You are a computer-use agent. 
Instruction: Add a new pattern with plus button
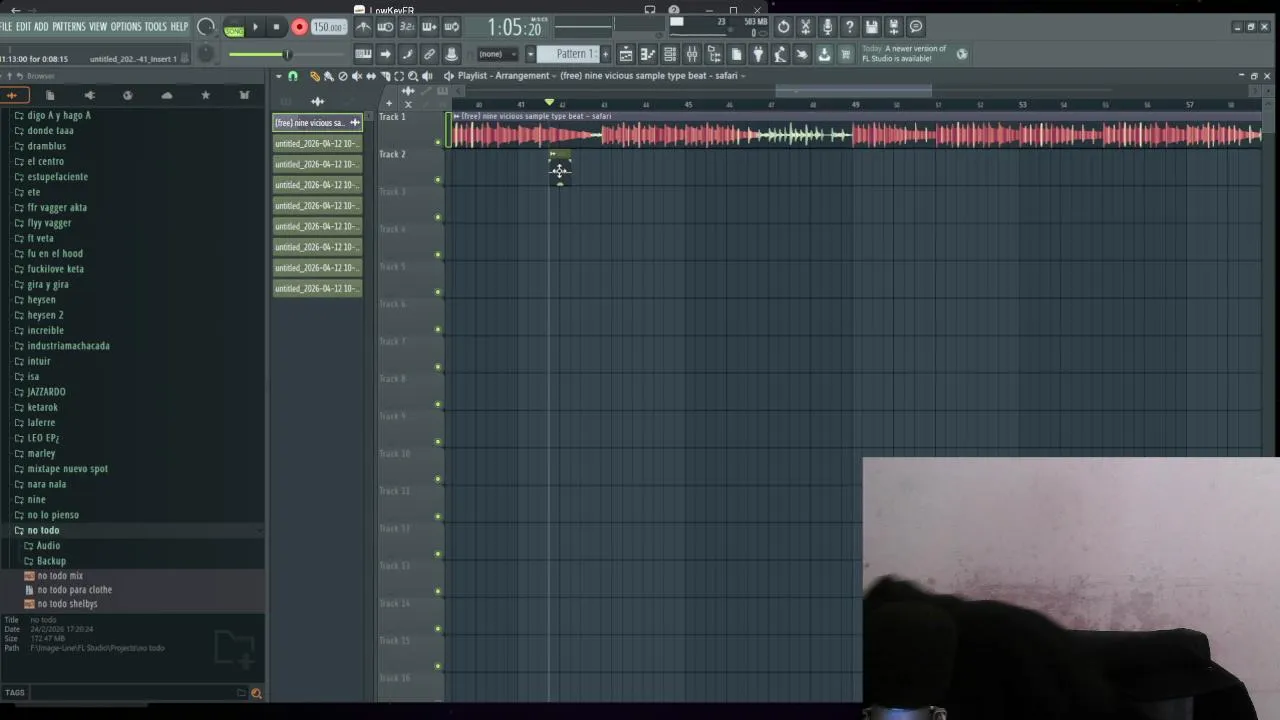pos(605,54)
